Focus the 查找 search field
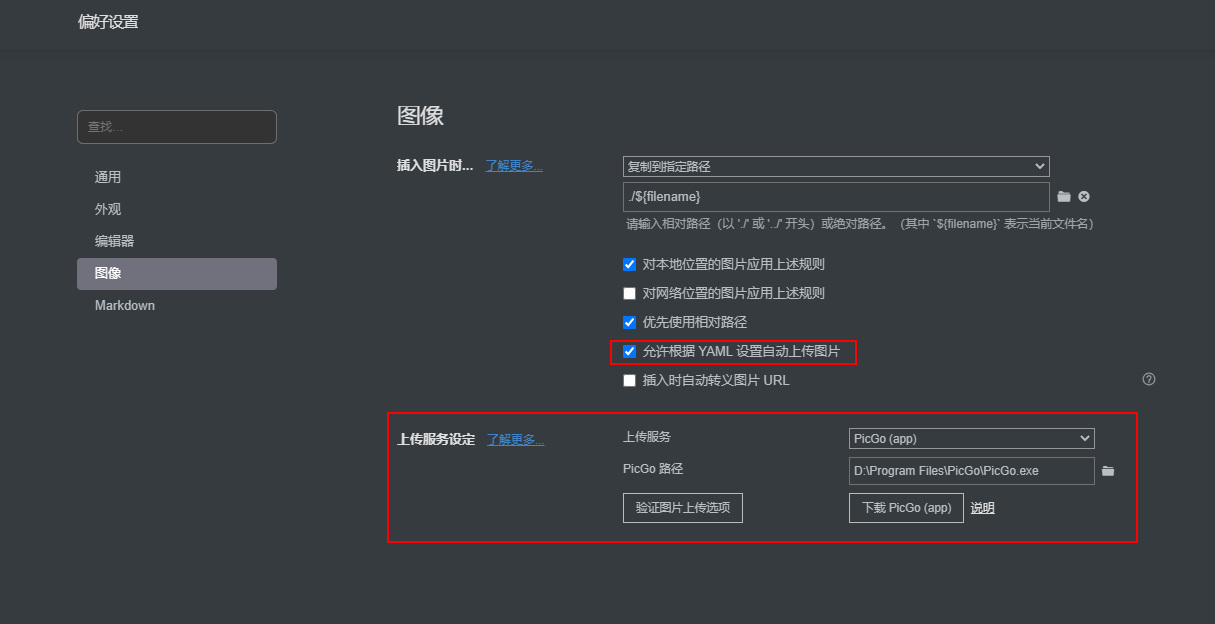 (177, 127)
